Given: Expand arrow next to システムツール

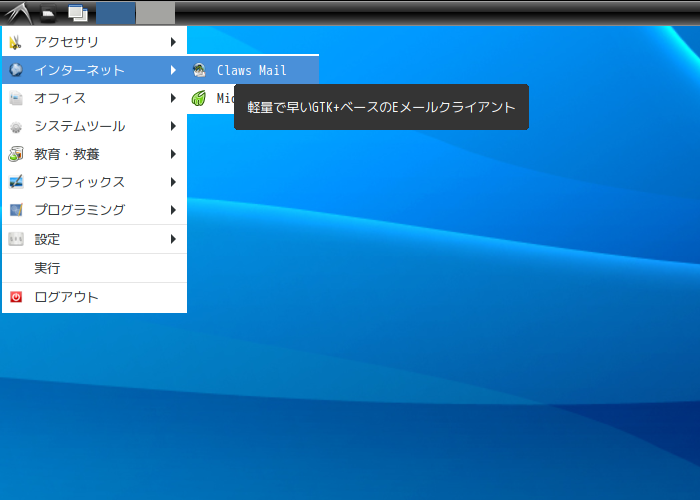Looking at the screenshot, I should pos(173,126).
